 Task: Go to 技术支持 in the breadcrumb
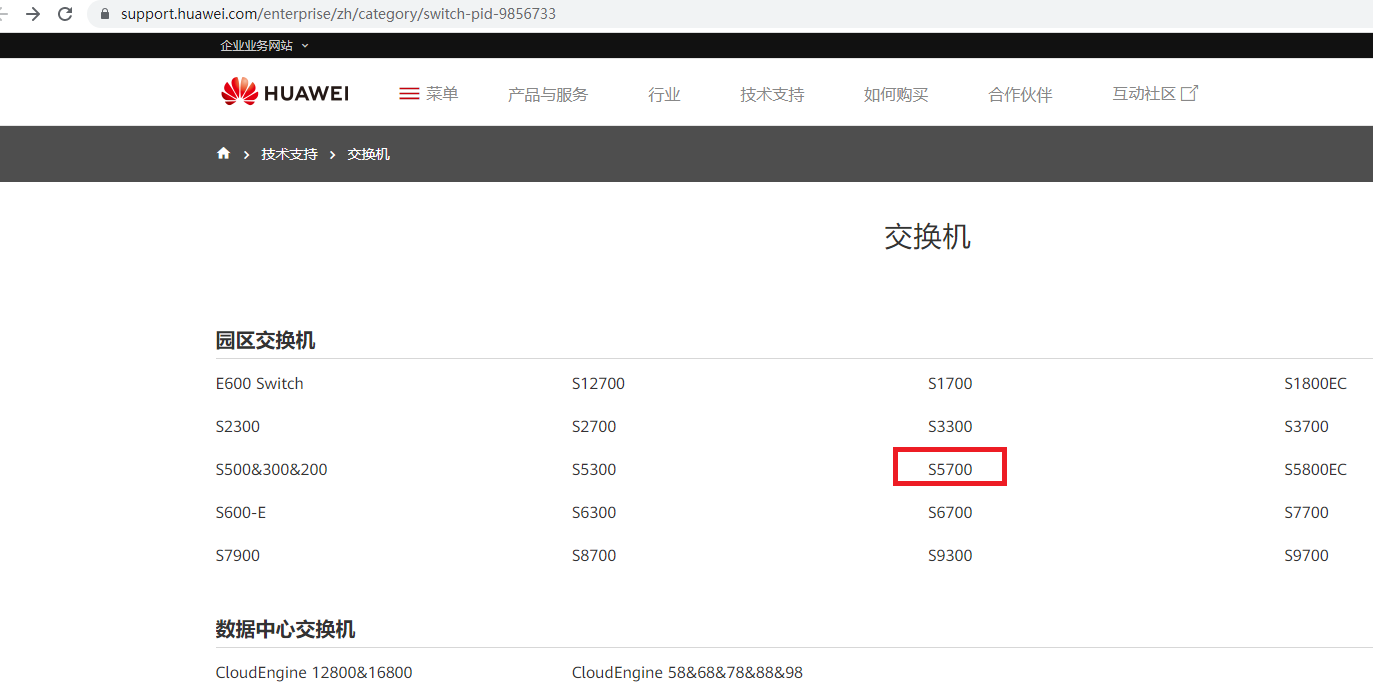(289, 154)
